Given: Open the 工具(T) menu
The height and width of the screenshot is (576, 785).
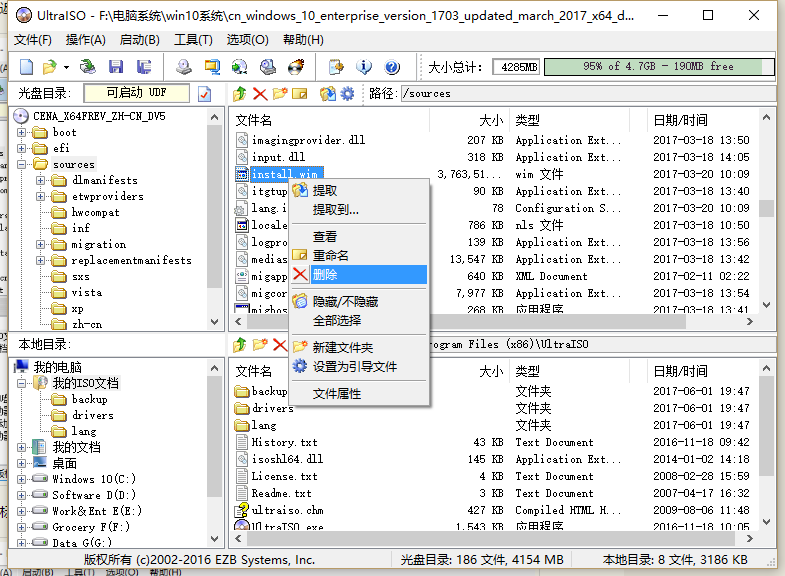Looking at the screenshot, I should pyautogui.click(x=193, y=40).
